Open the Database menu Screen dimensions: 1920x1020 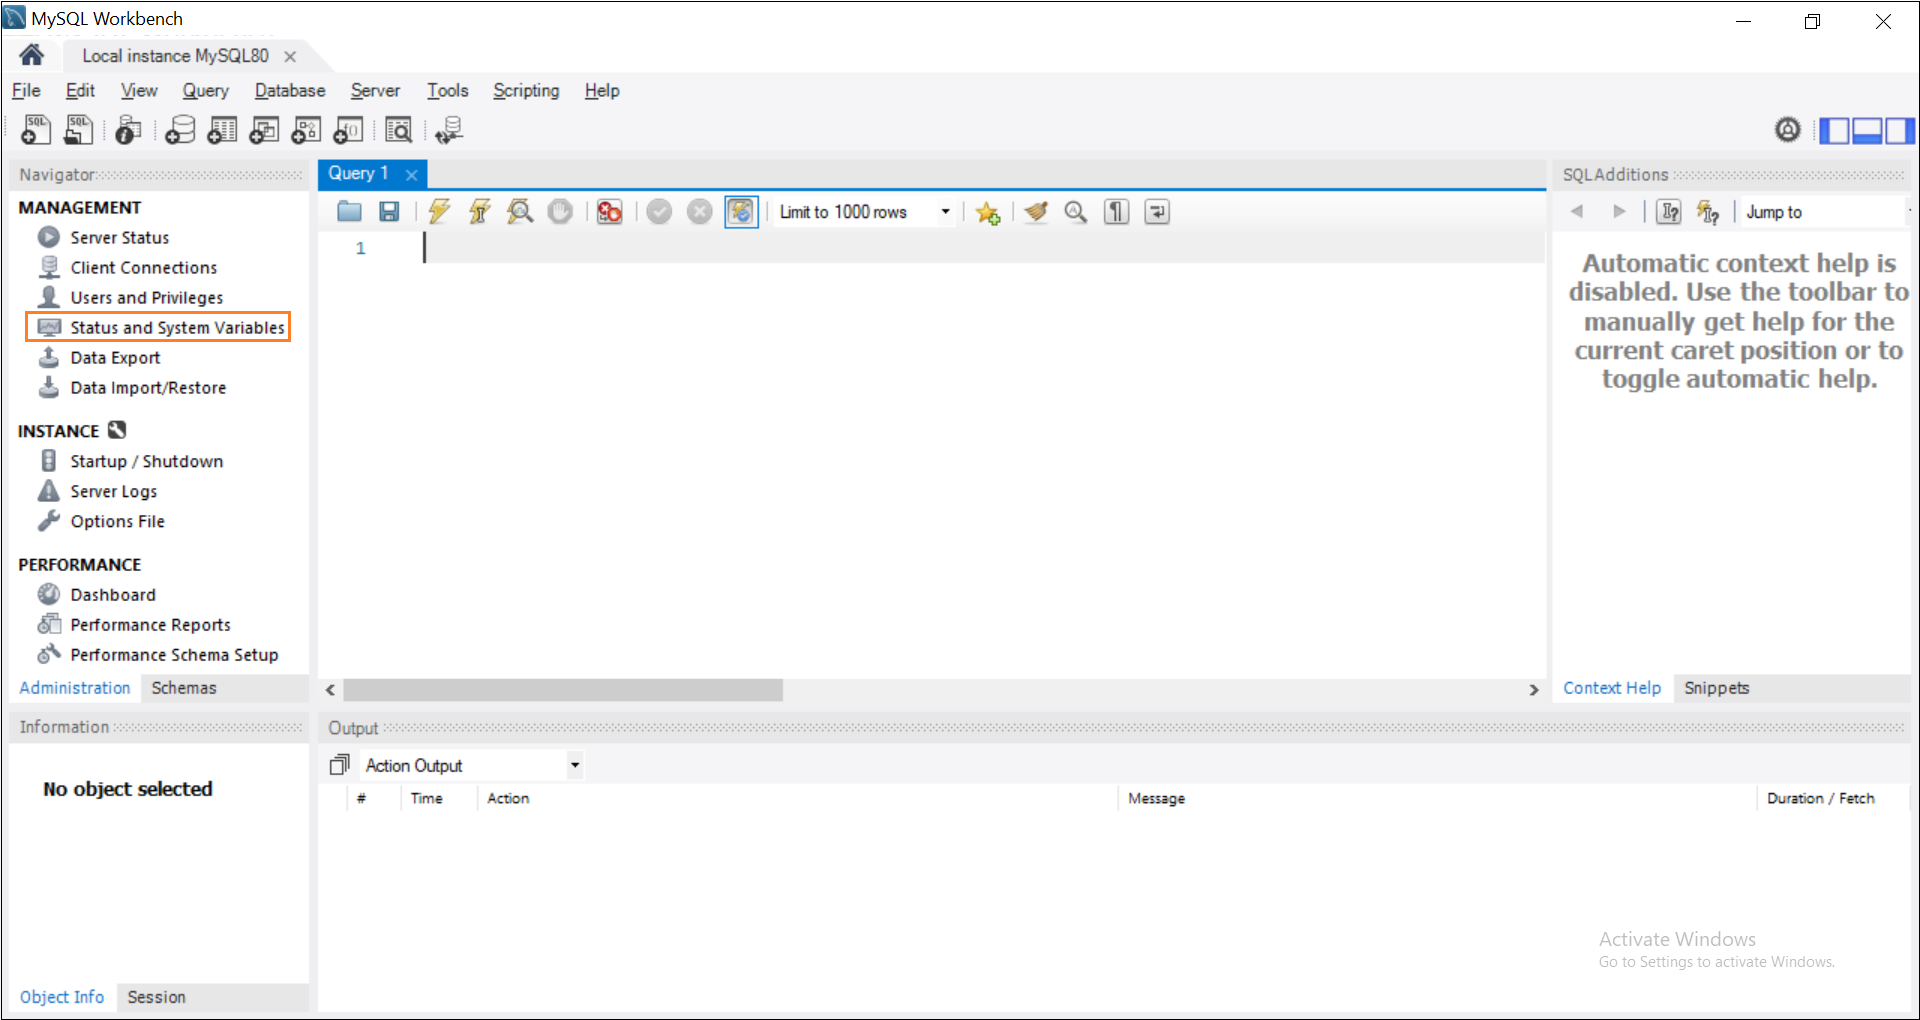(x=290, y=90)
